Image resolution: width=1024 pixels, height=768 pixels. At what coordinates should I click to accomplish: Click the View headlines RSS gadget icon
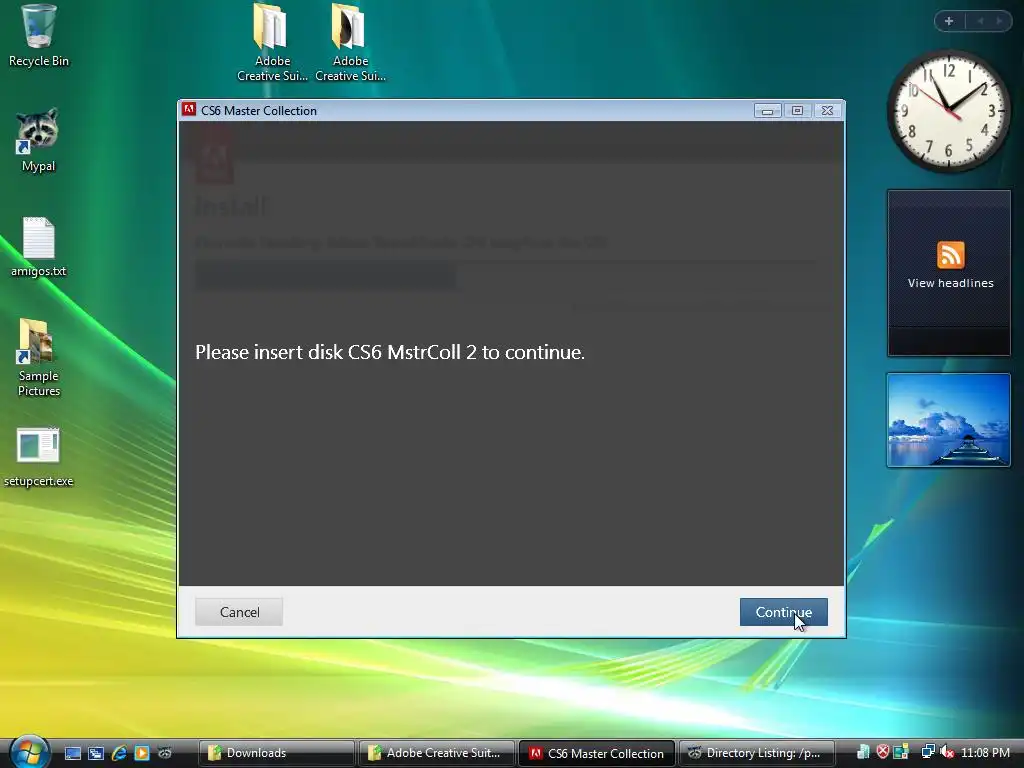pyautogui.click(x=950, y=255)
